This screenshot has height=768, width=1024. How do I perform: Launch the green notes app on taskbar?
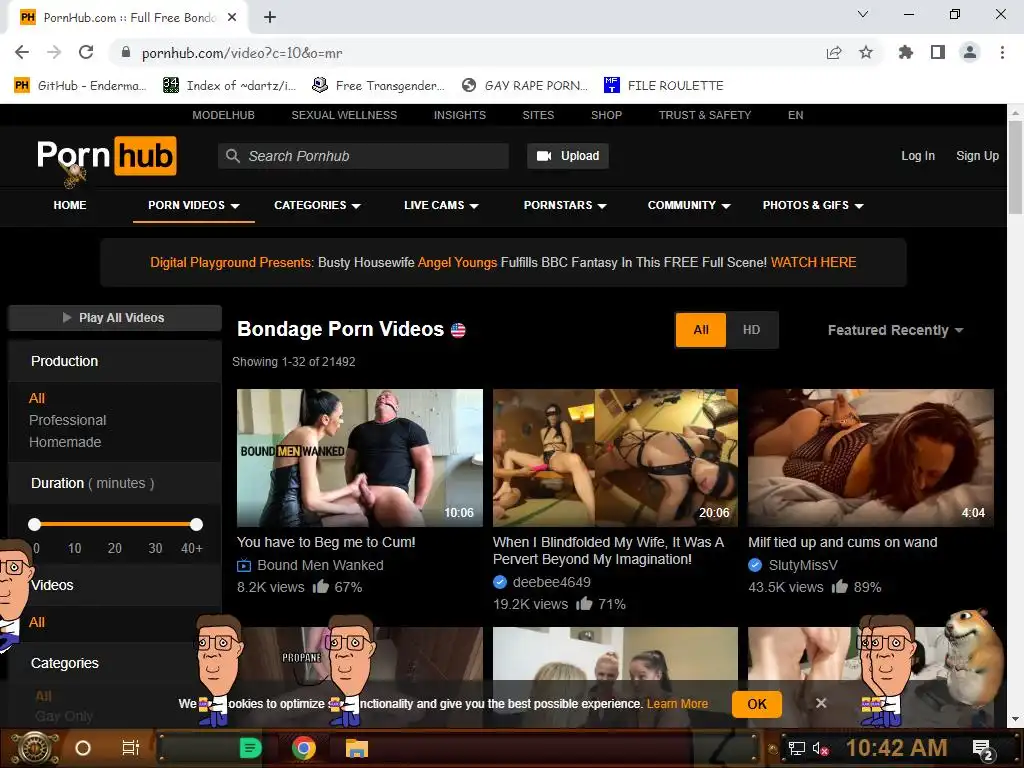click(x=251, y=748)
